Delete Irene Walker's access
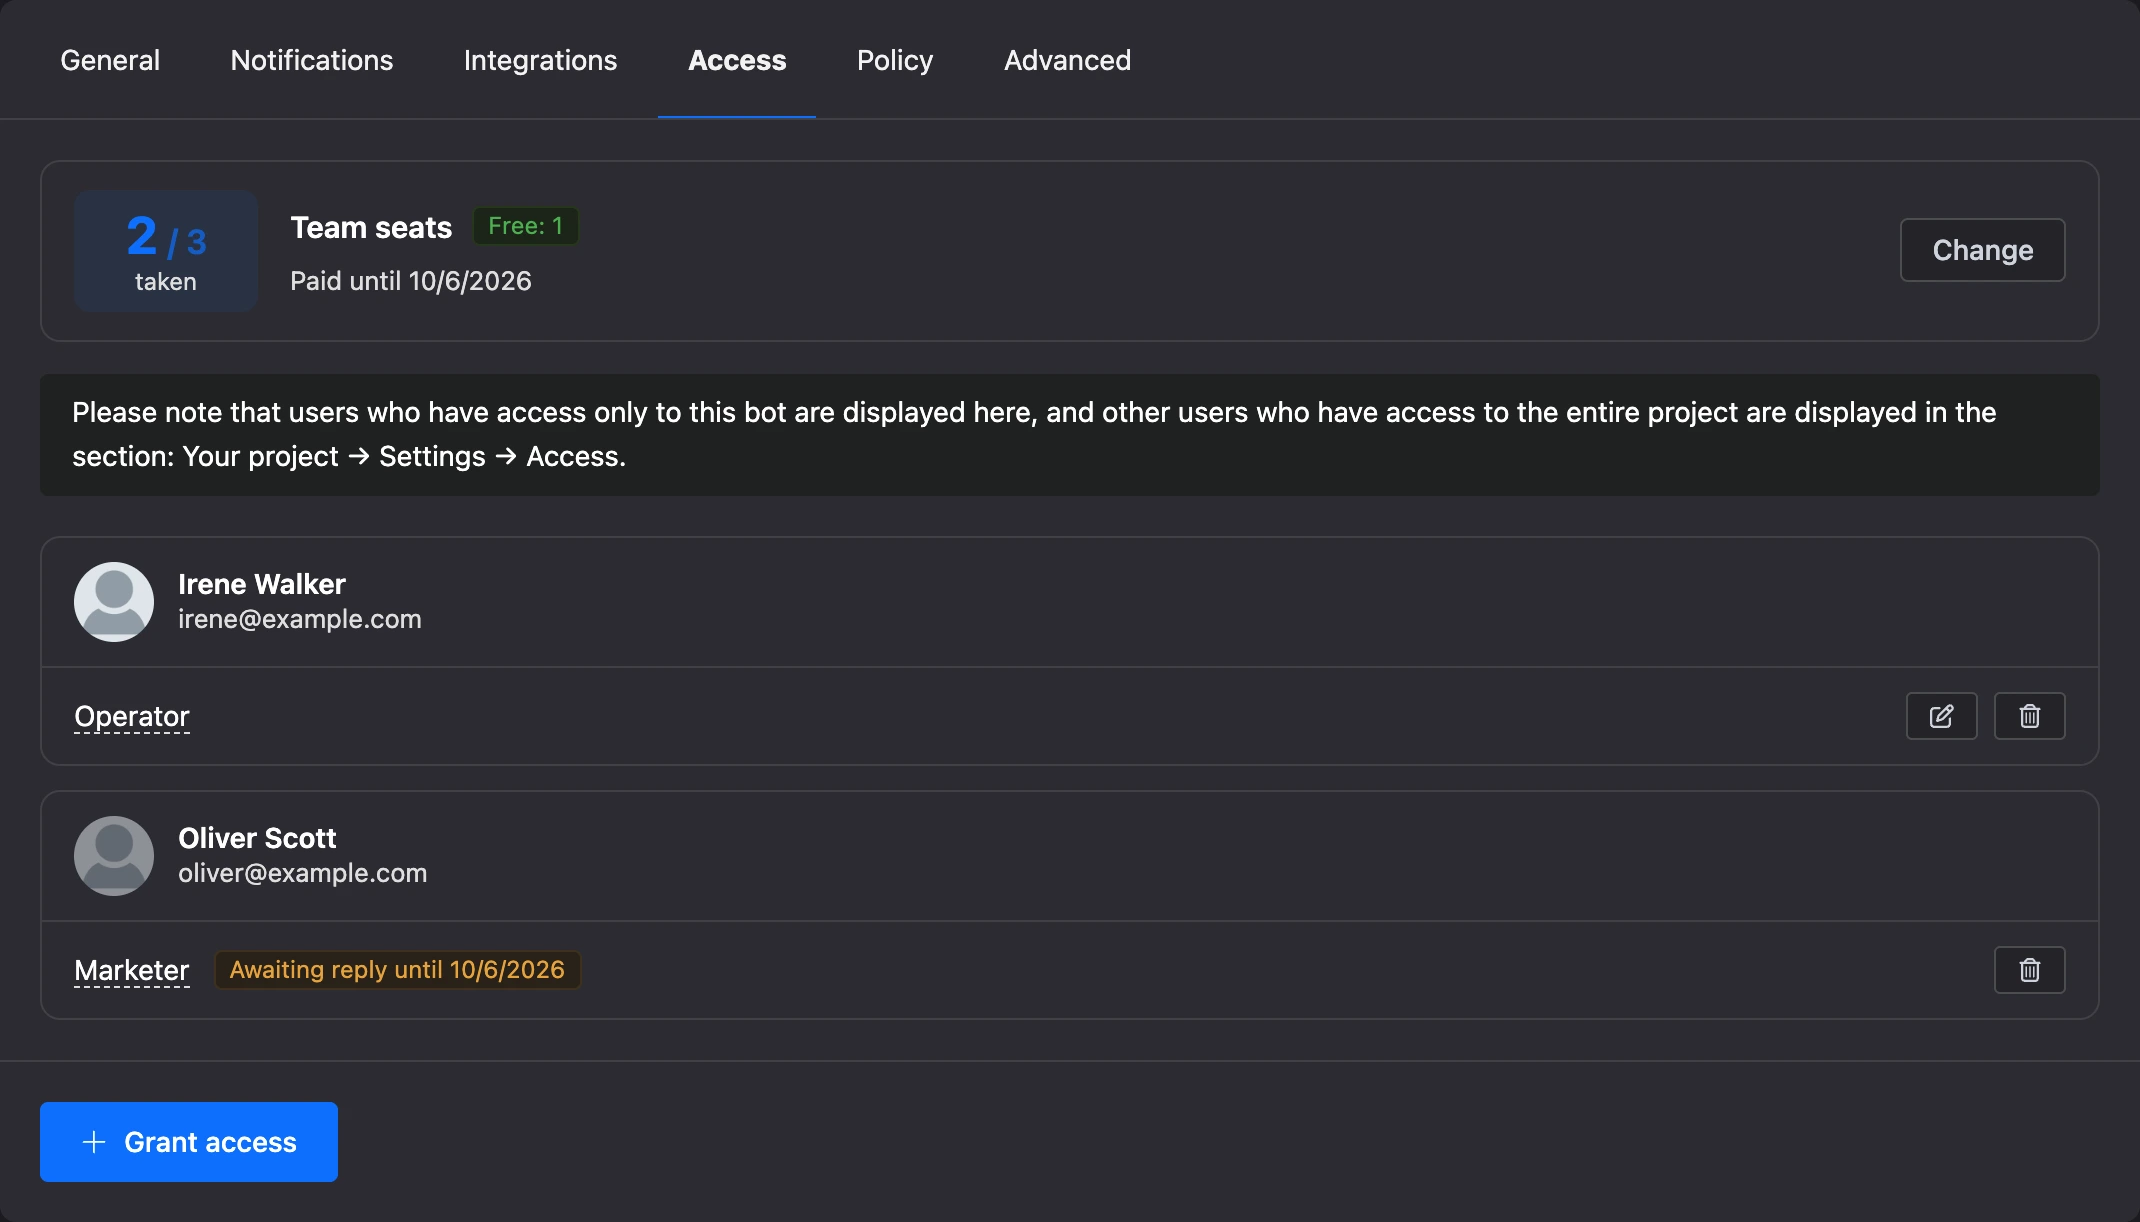The height and width of the screenshot is (1222, 2140). [x=2029, y=716]
